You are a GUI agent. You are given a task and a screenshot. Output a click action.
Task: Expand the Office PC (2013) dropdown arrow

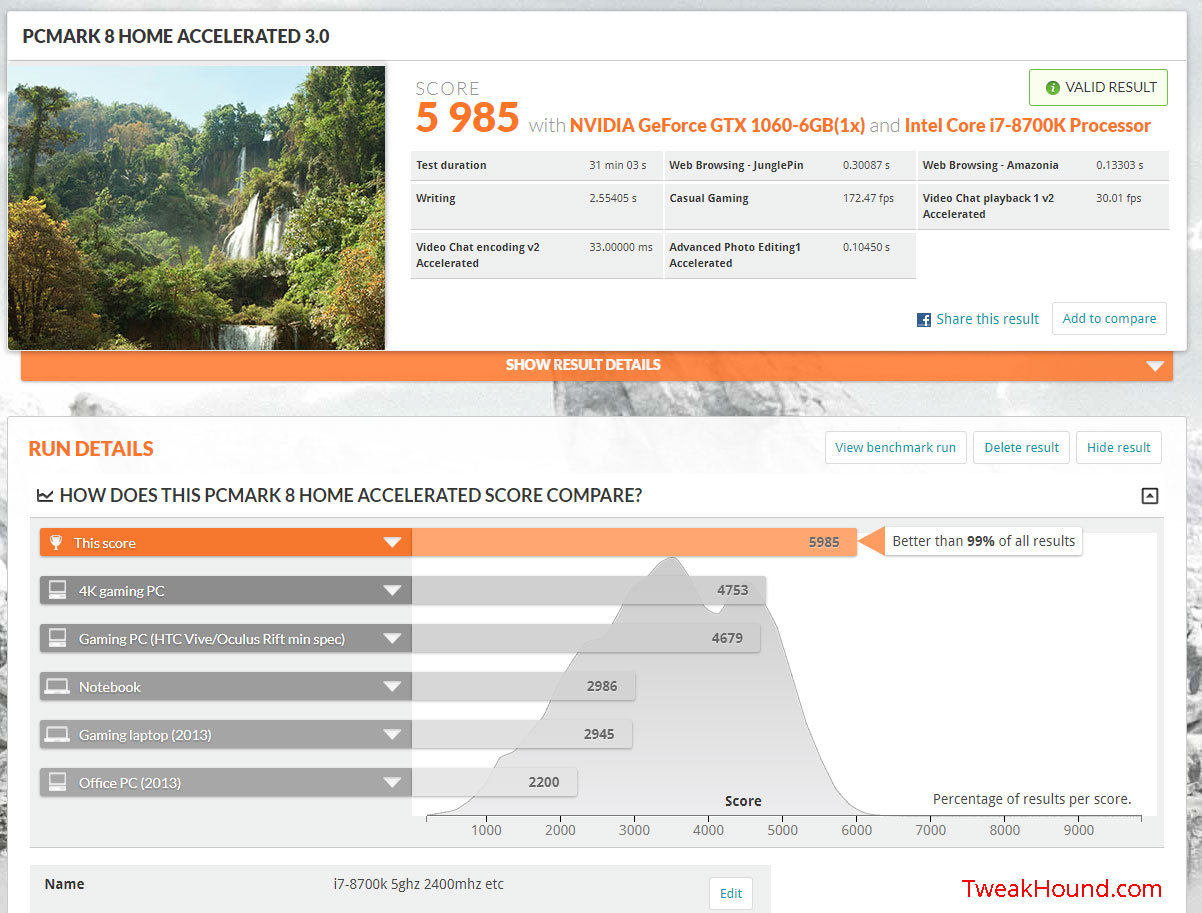[392, 783]
